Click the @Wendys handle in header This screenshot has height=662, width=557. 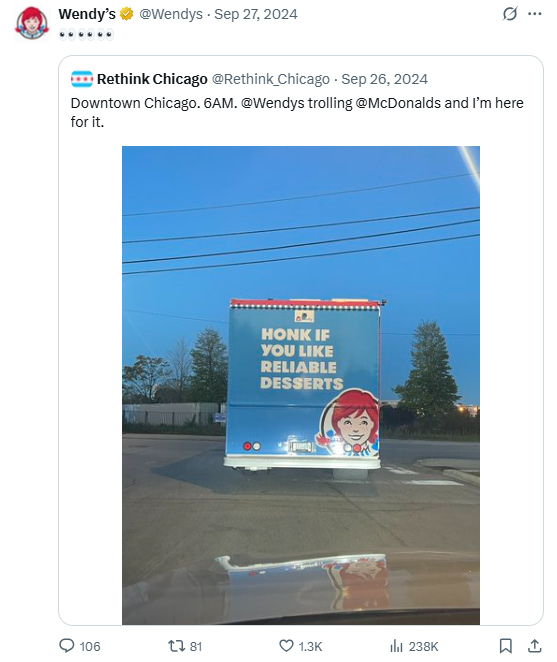[171, 14]
